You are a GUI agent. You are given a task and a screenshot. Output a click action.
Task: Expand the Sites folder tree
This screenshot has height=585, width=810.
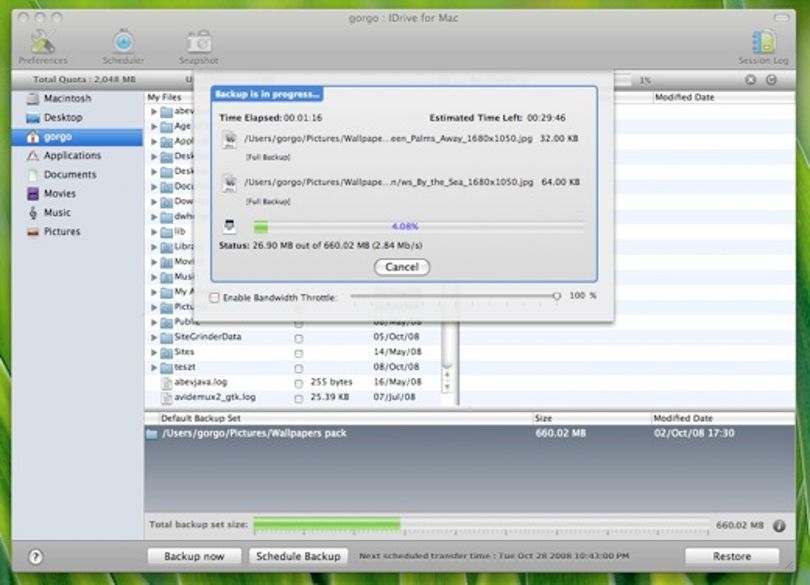click(x=154, y=352)
